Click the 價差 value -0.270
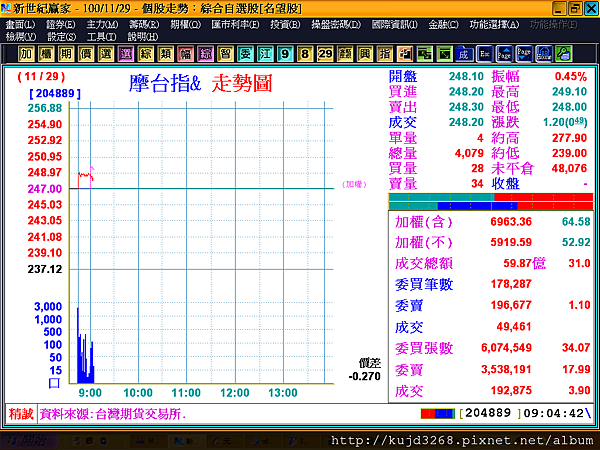Screen dimensions: 600x450 coord(364,376)
